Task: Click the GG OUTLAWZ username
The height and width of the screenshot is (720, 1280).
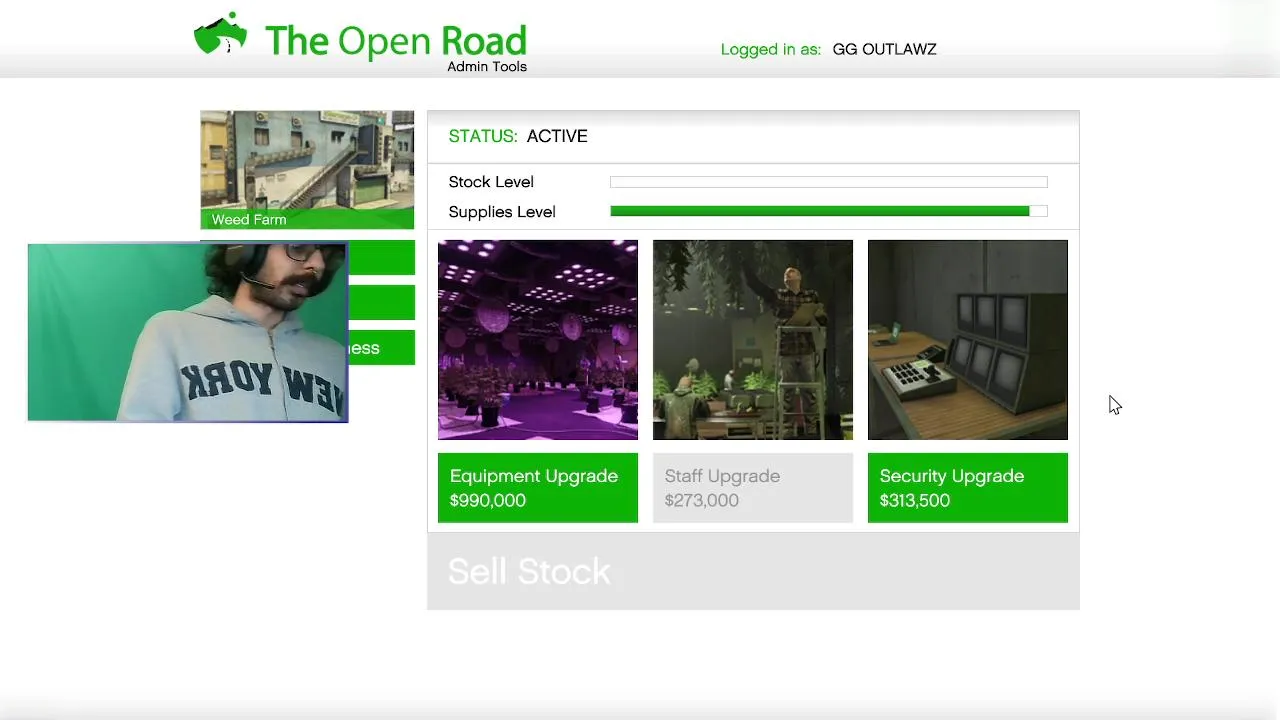Action: [885, 49]
